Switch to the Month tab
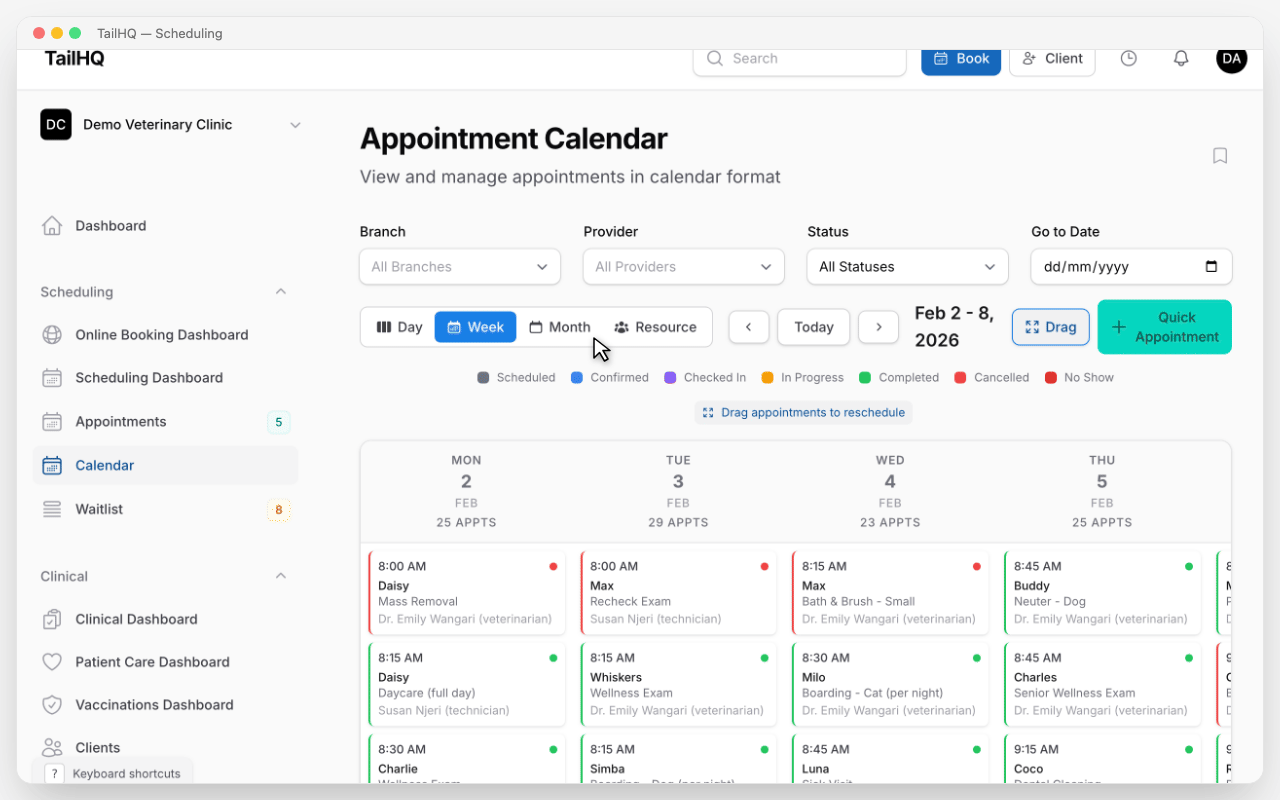Viewport: 1280px width, 800px height. [x=560, y=327]
